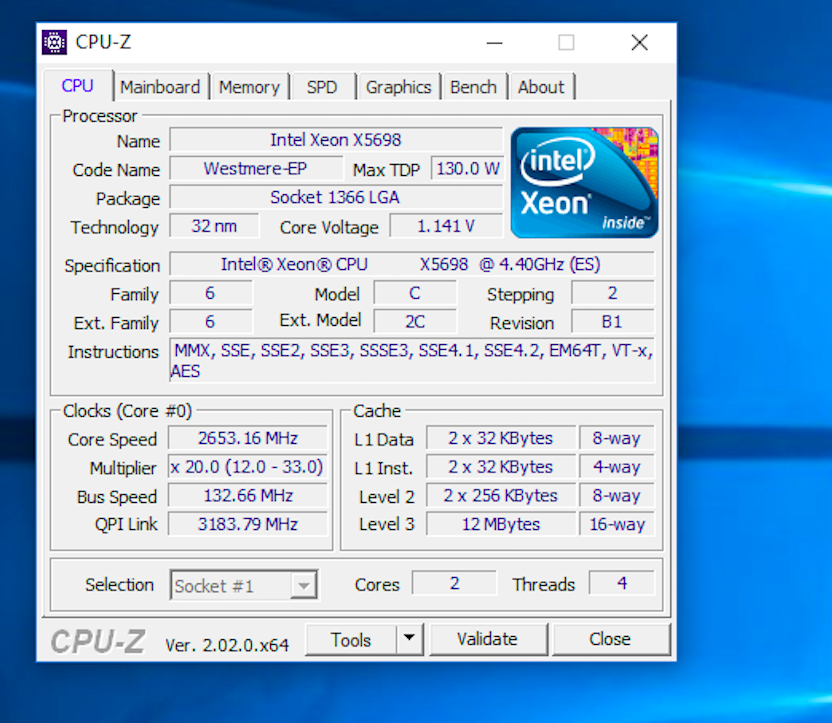Click the Revision value B1
832x723 pixels.
613,322
